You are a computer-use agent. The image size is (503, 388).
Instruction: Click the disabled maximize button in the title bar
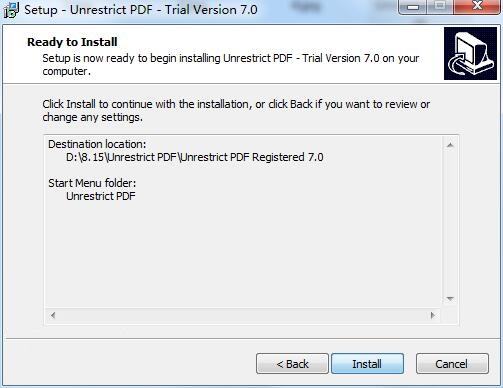pos(440,7)
